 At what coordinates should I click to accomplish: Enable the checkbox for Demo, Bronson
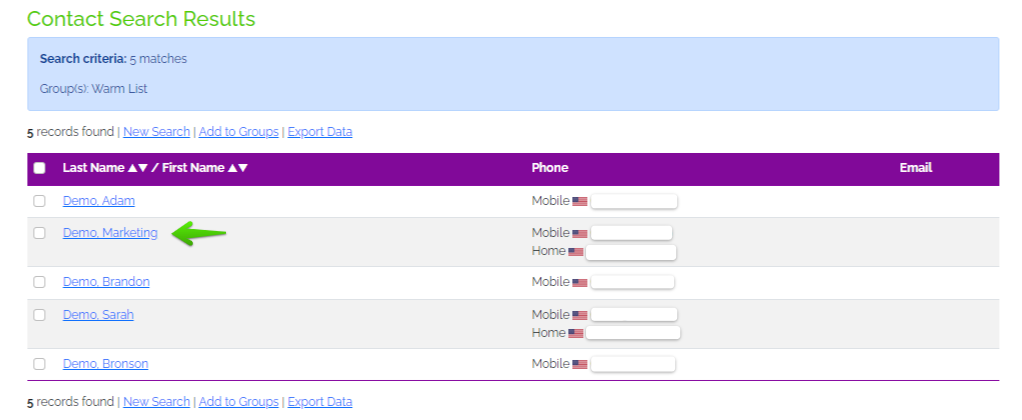tap(40, 364)
